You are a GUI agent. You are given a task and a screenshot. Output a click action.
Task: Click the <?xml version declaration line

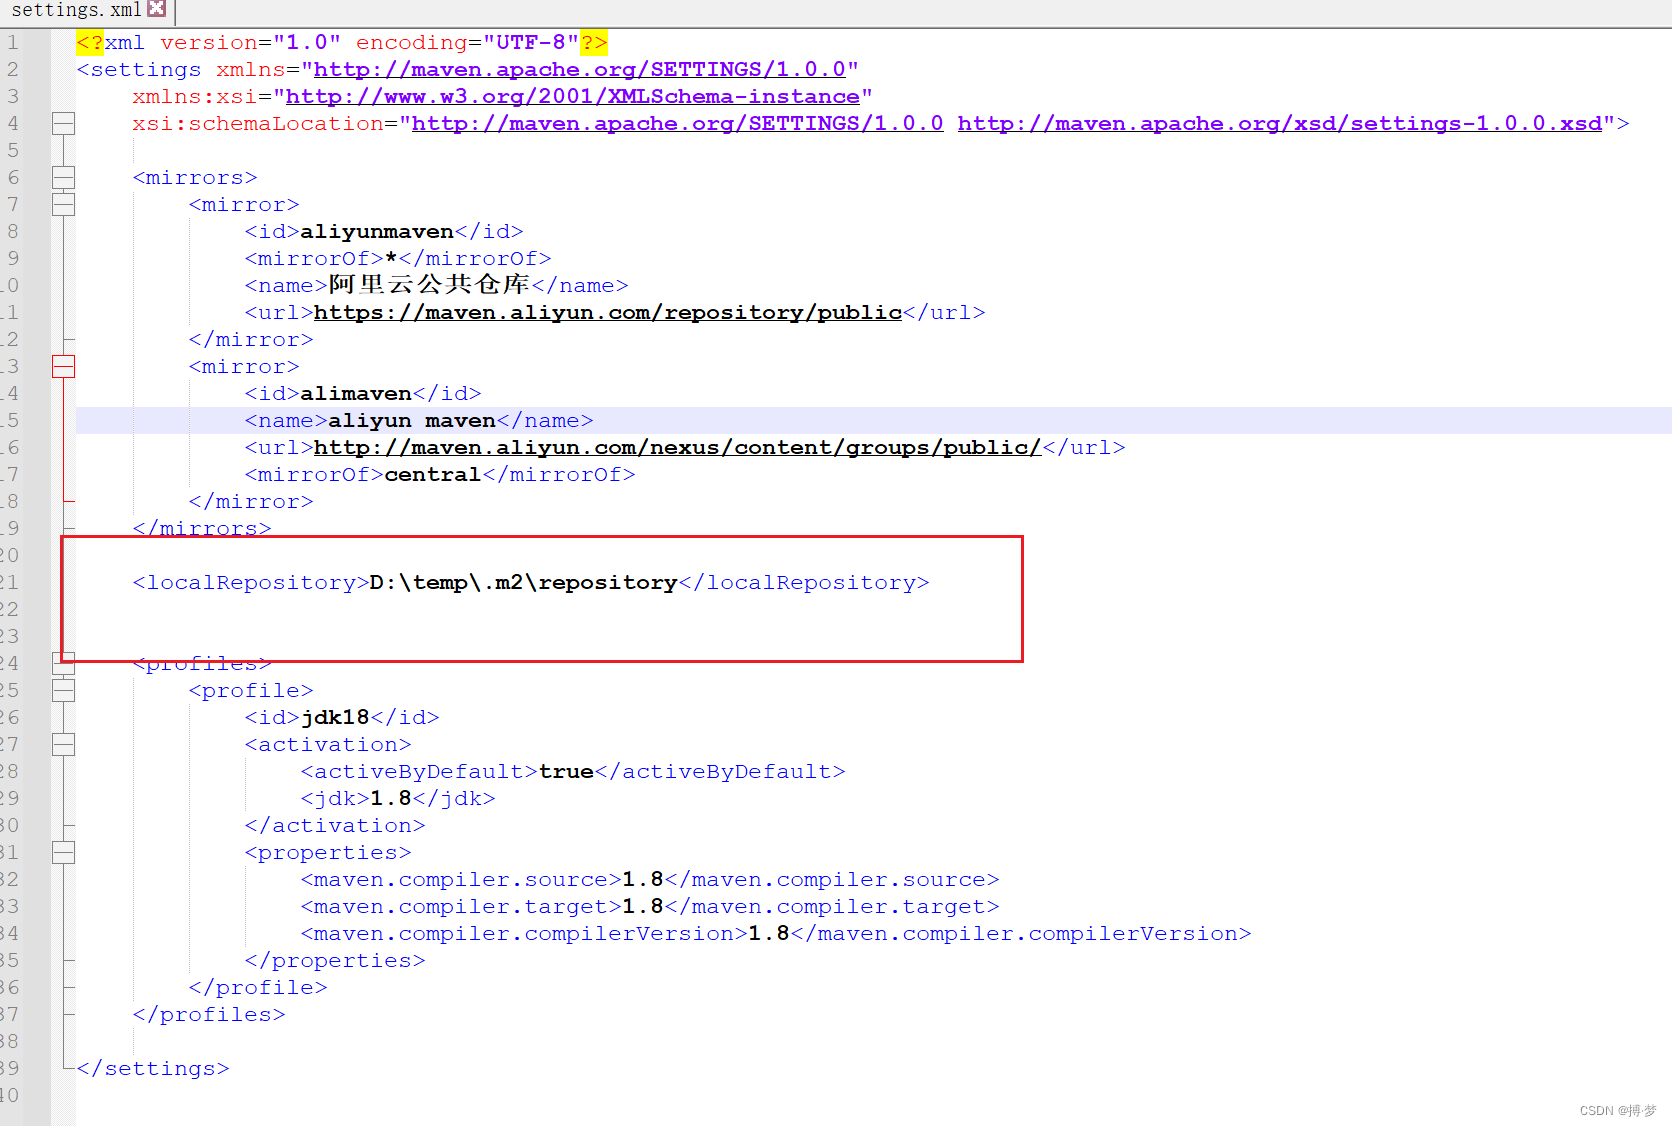point(342,43)
